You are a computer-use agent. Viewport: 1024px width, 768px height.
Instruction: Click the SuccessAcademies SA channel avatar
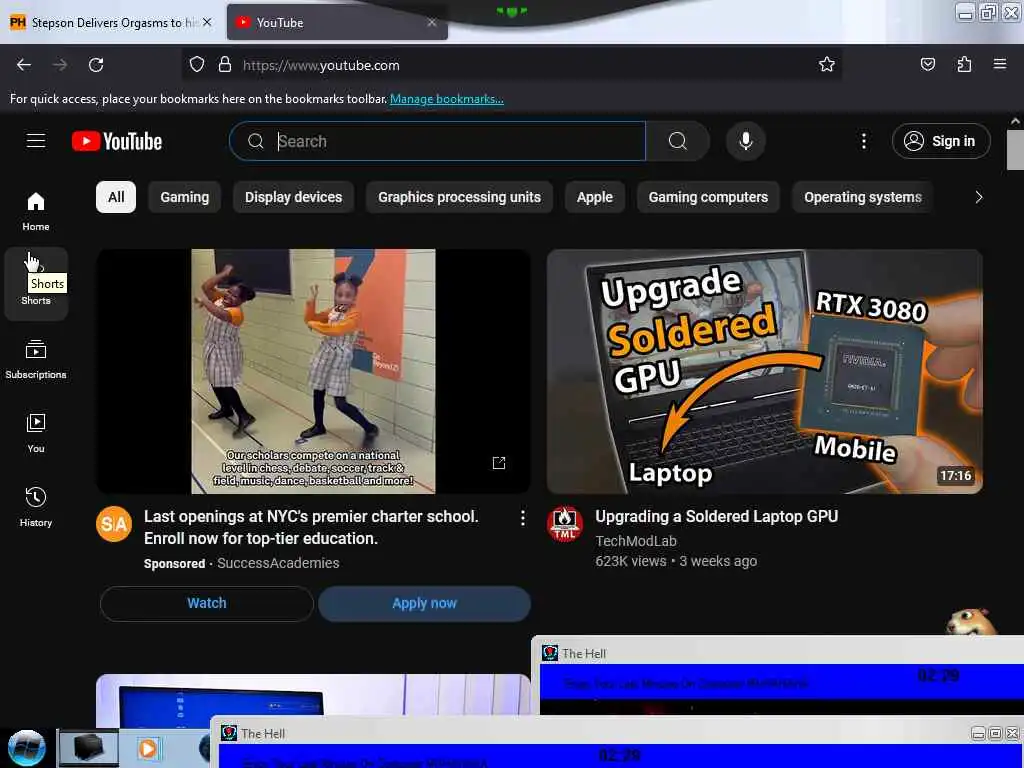[114, 524]
